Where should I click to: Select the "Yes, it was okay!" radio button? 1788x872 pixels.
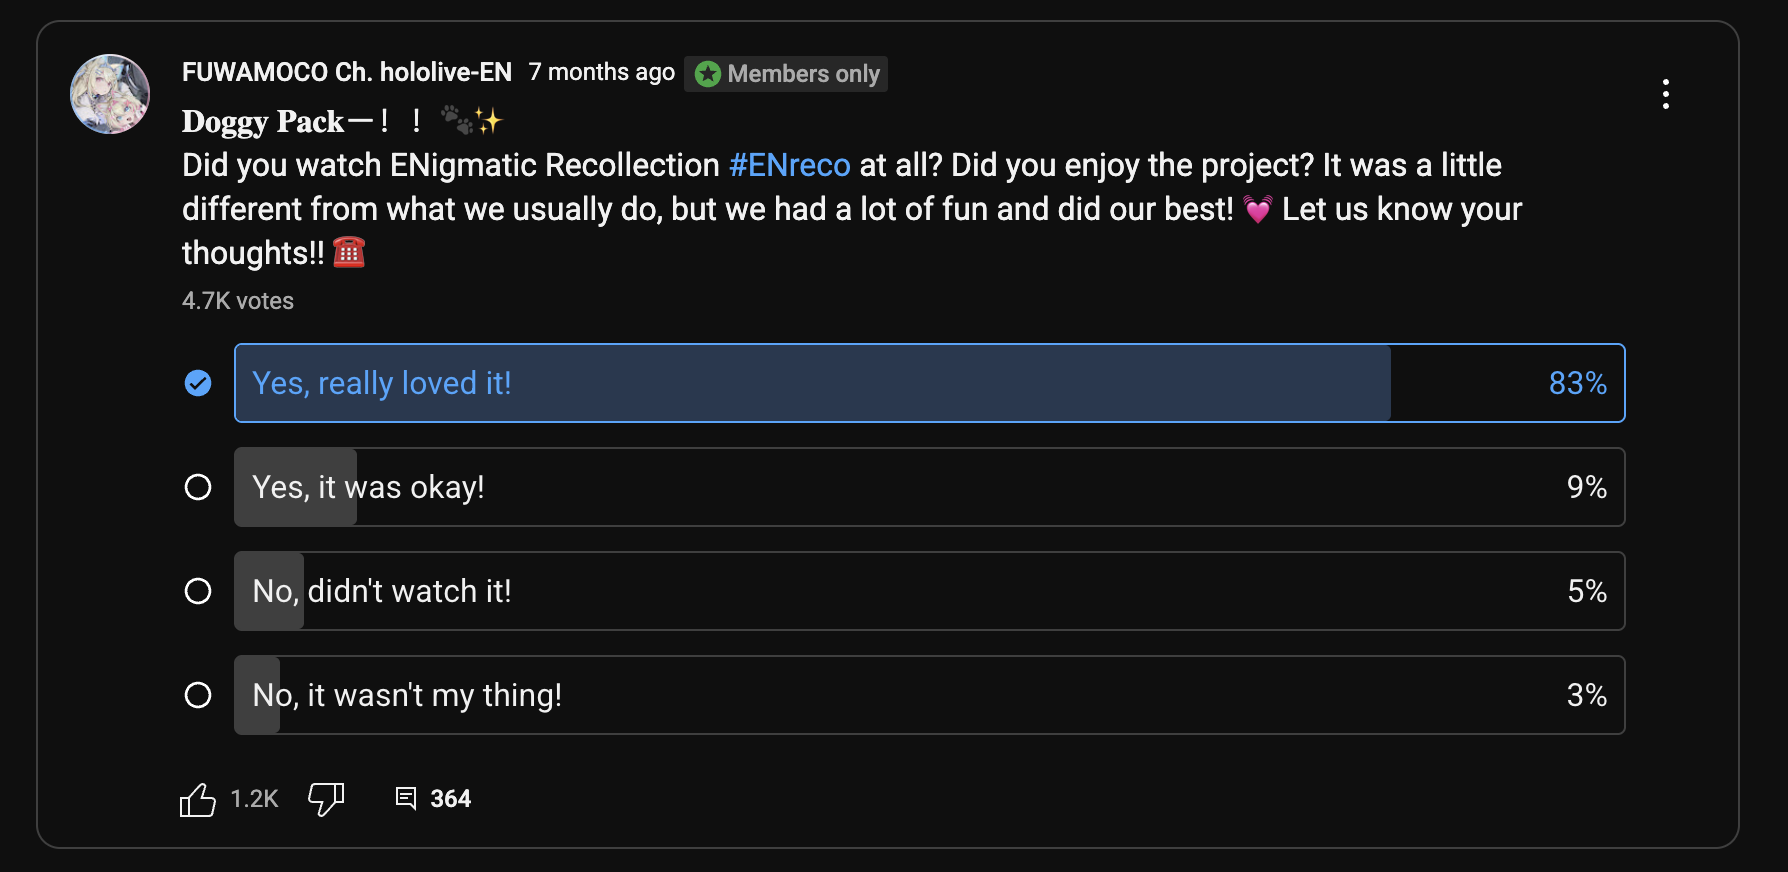click(198, 487)
